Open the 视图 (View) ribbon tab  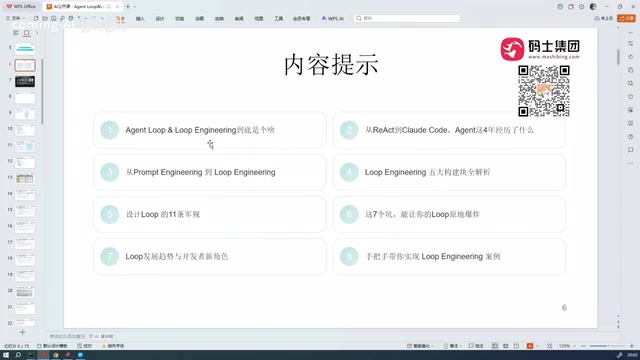click(259, 19)
